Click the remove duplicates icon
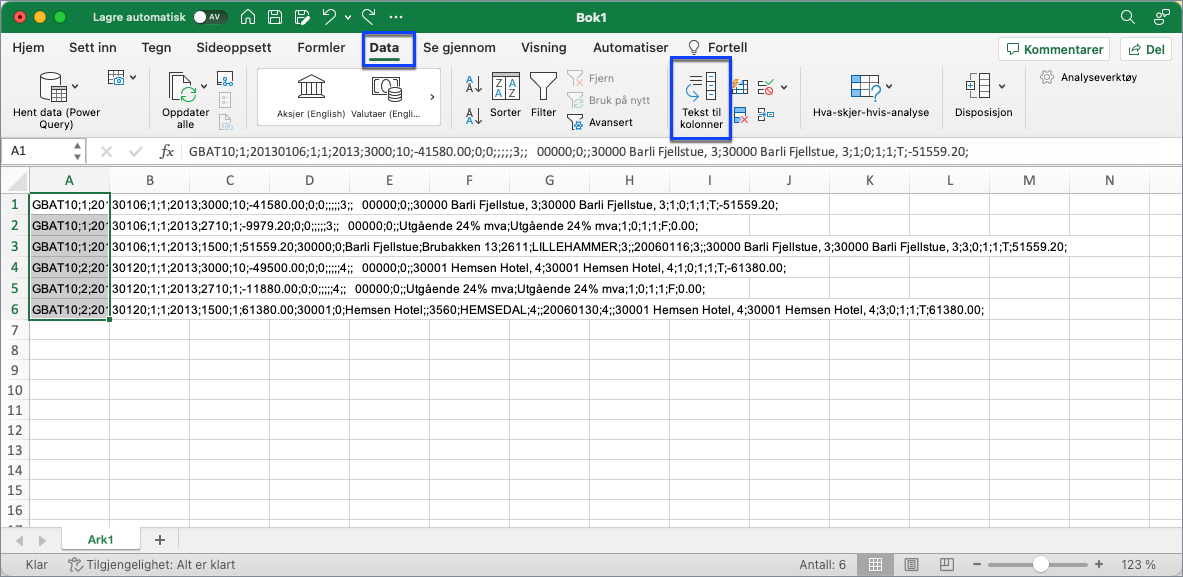This screenshot has width=1183, height=577. tap(740, 115)
